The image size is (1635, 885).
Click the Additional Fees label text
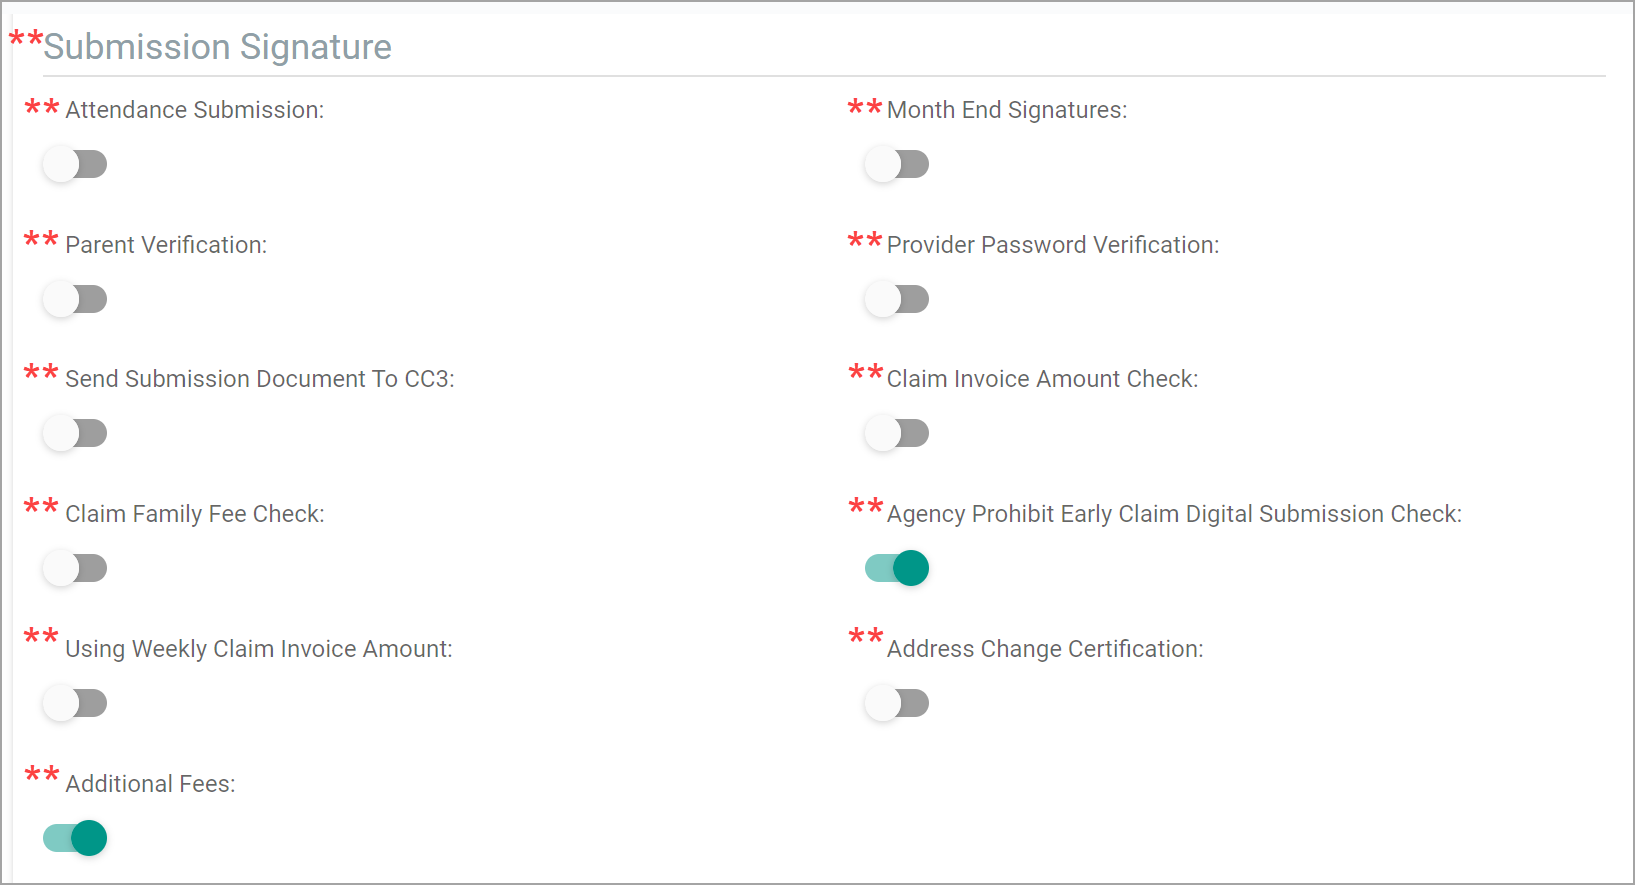tap(150, 784)
